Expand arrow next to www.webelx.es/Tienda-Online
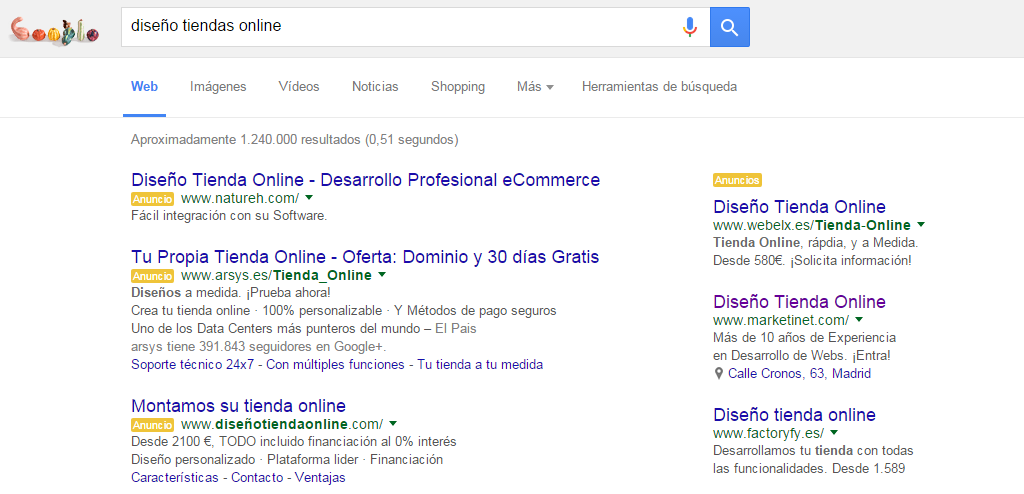The image size is (1024, 494). pos(921,224)
